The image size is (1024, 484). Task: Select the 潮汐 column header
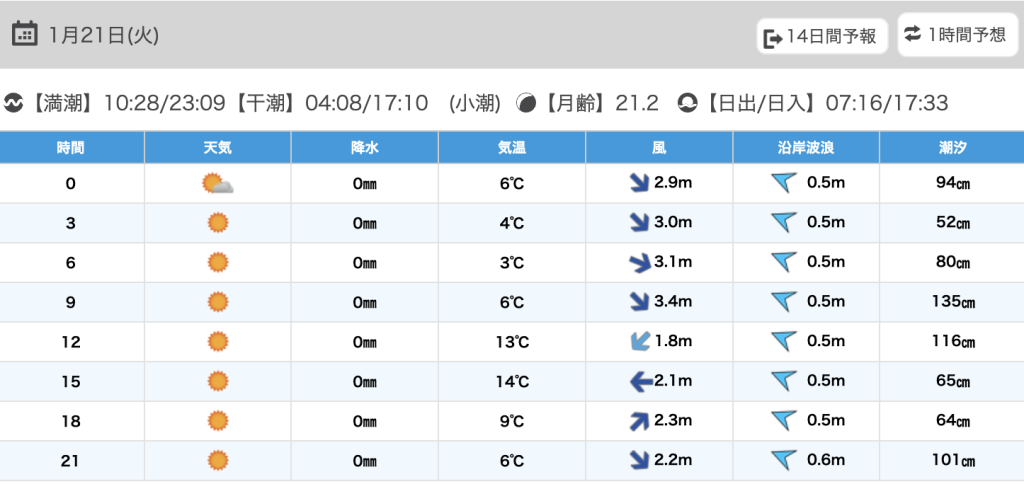pyautogui.click(x=952, y=147)
